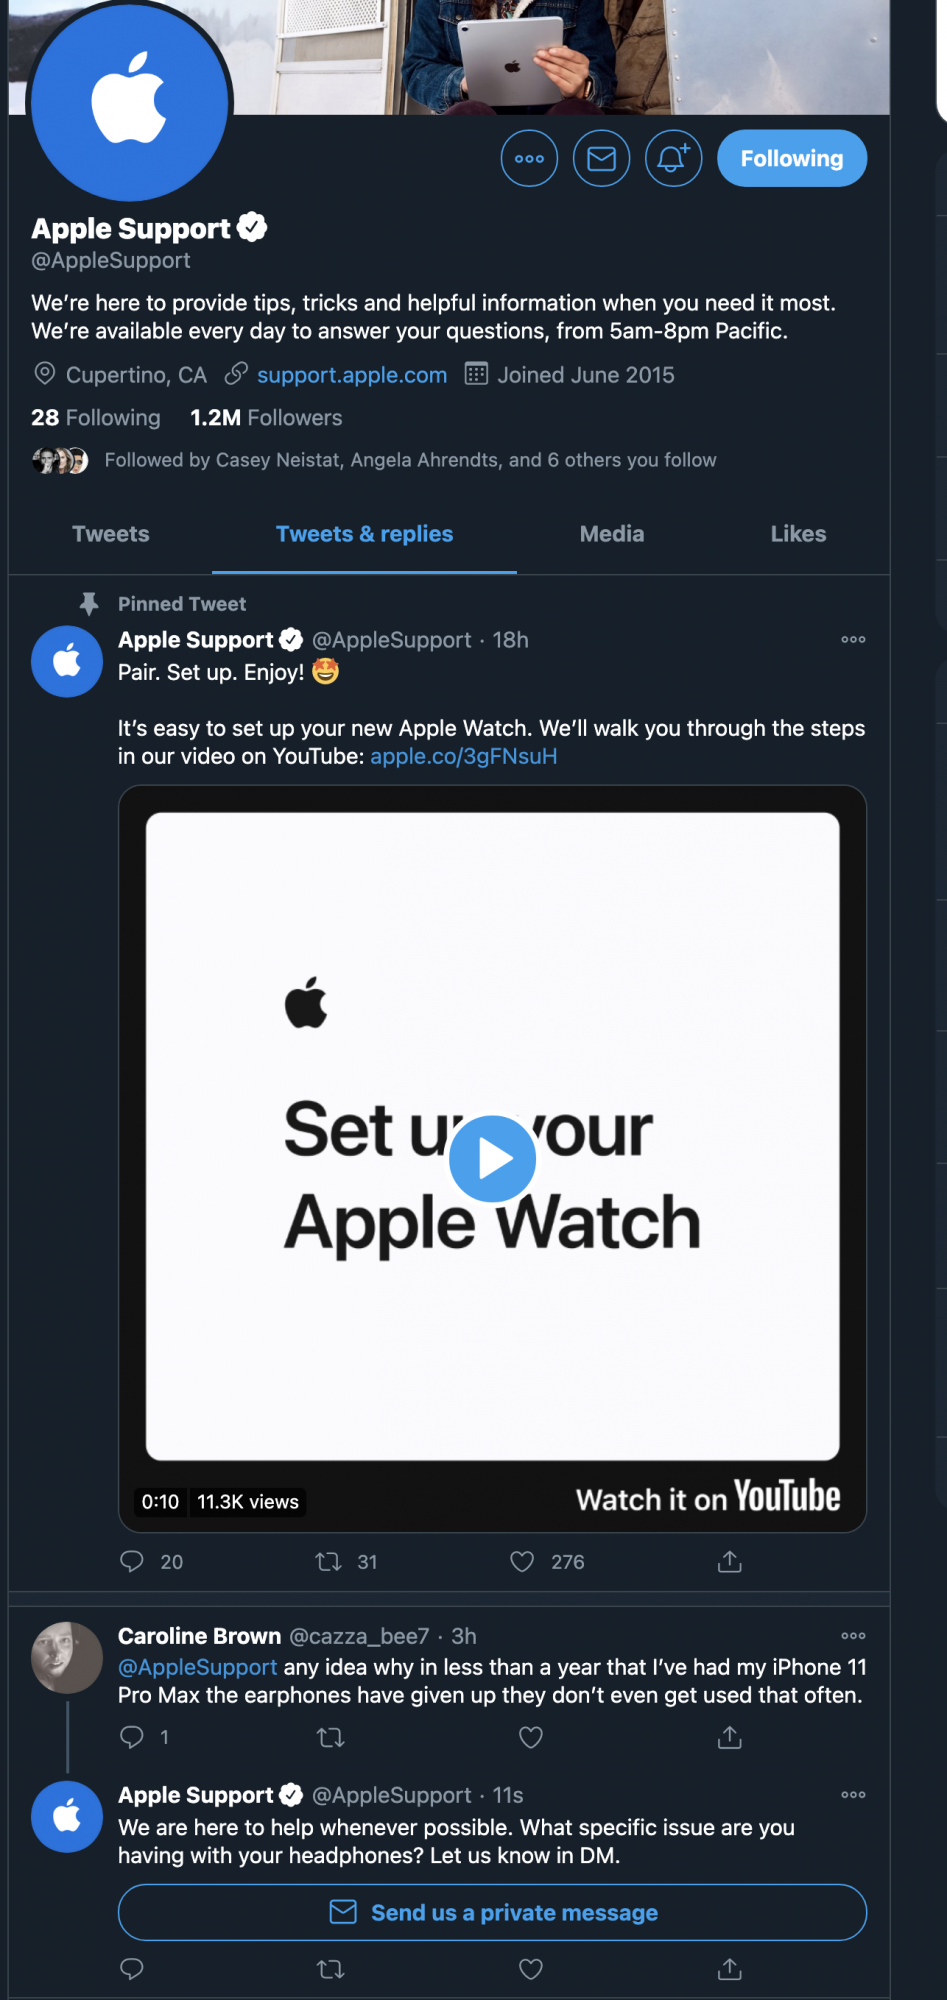947x2000 pixels.
Task: Like the pinned Apple Watch tweet
Action: tap(522, 1561)
